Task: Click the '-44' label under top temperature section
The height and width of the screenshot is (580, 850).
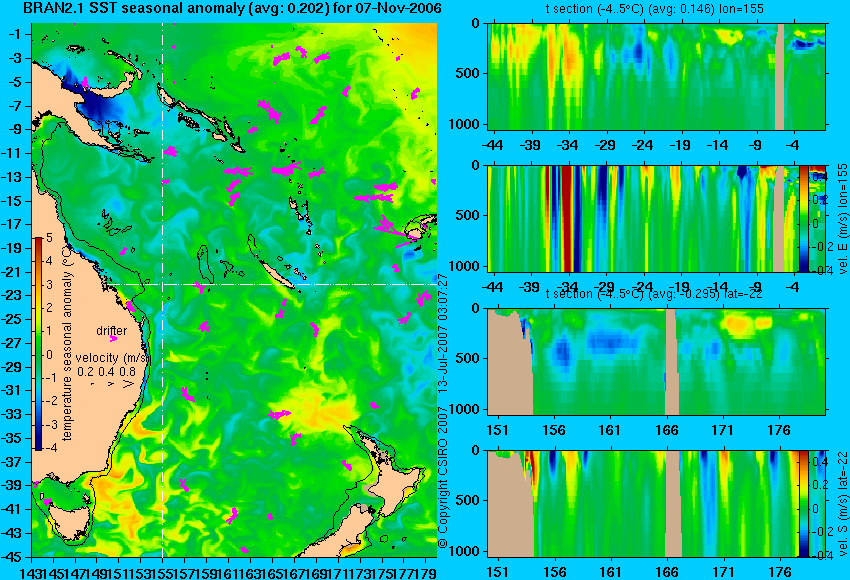Action: (x=492, y=145)
